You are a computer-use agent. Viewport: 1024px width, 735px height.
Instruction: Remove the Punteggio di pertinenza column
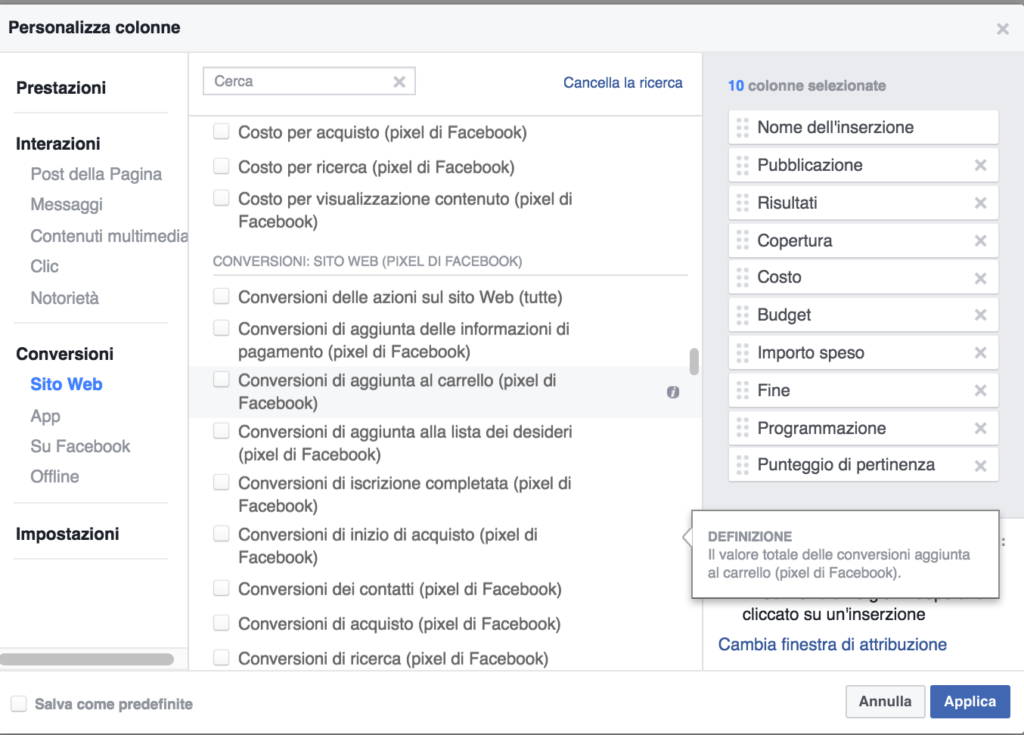click(980, 465)
